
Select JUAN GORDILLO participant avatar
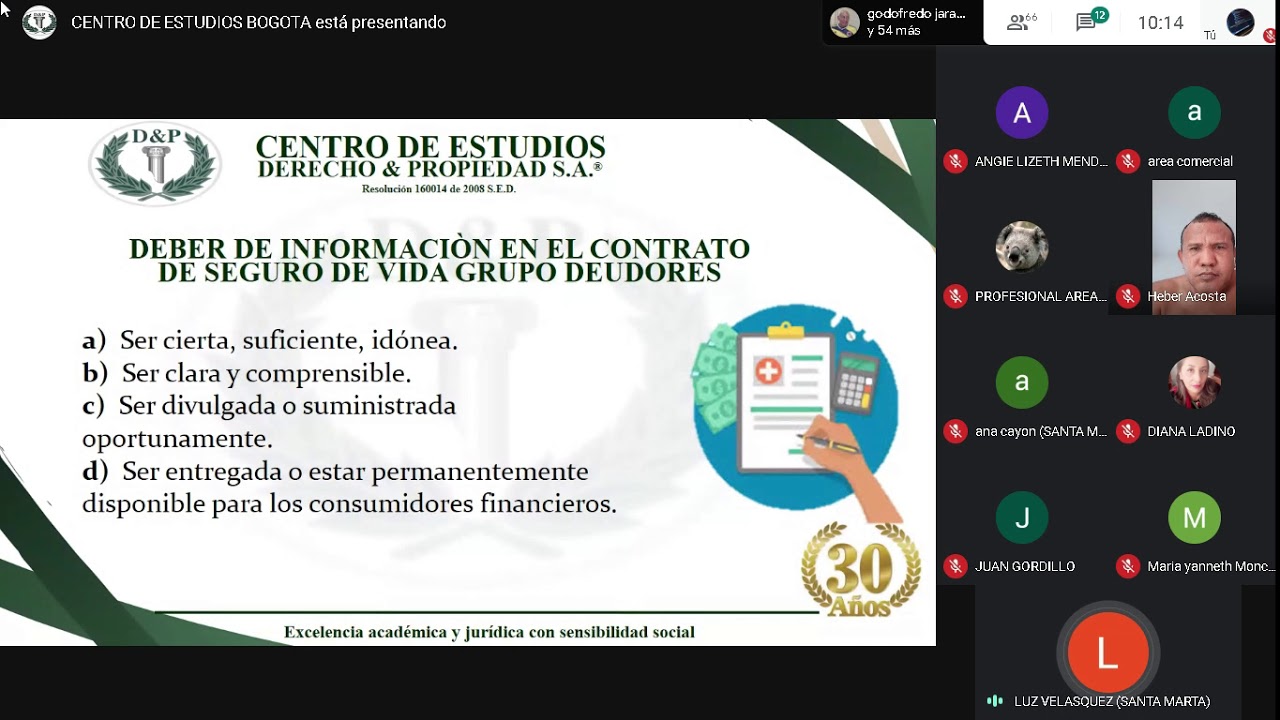pyautogui.click(x=1022, y=517)
